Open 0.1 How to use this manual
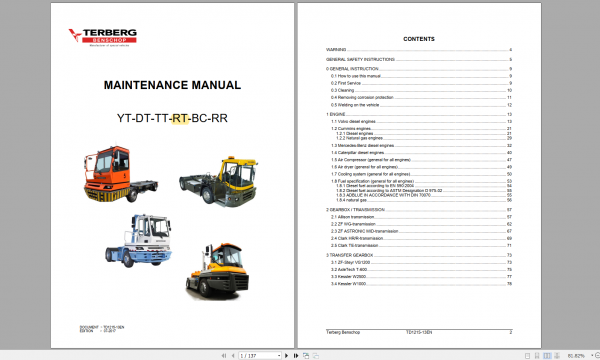600x360 pixels. pos(421,76)
